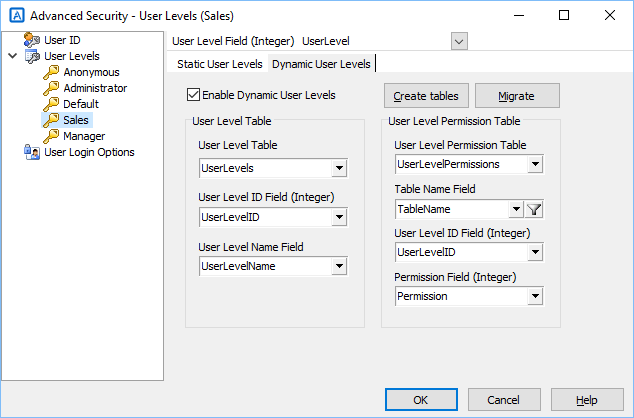Select the Administrator key icon
Image resolution: width=634 pixels, height=418 pixels.
[x=51, y=88]
